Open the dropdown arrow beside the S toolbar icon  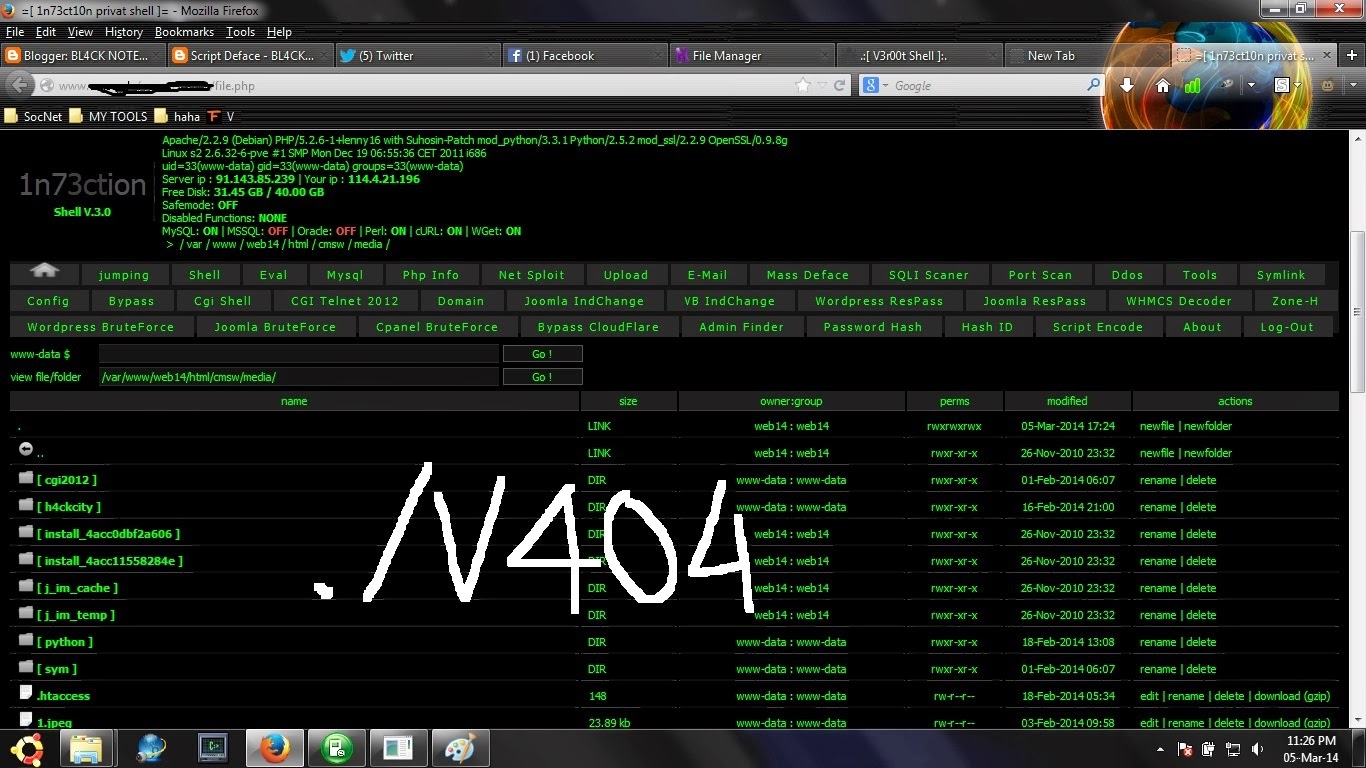1297,85
